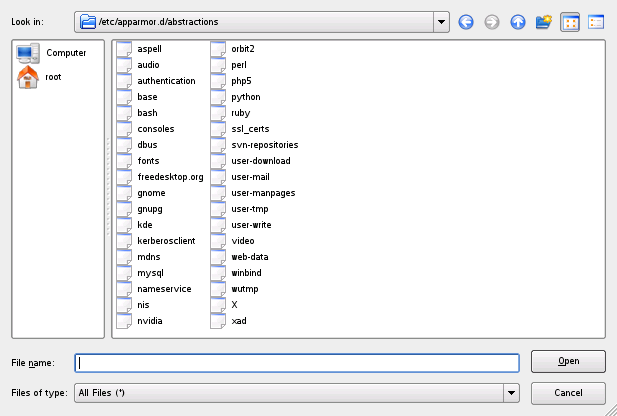This screenshot has height=416, width=617.
Task: Click the video file name
Action: point(243,241)
